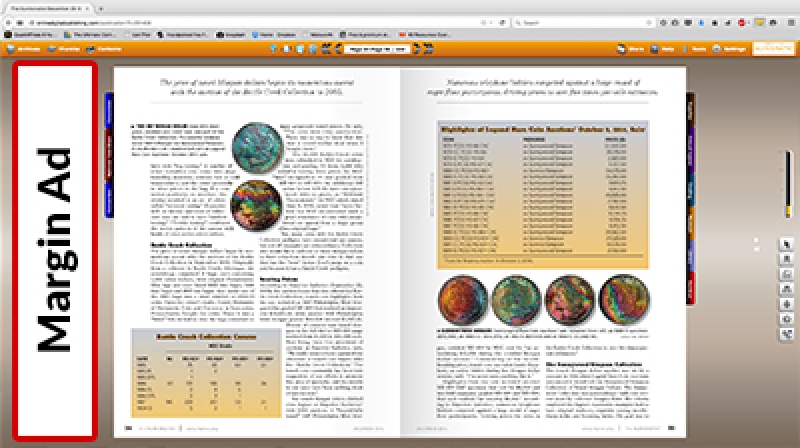Select the top blue section tab on left page edge

coord(109,111)
